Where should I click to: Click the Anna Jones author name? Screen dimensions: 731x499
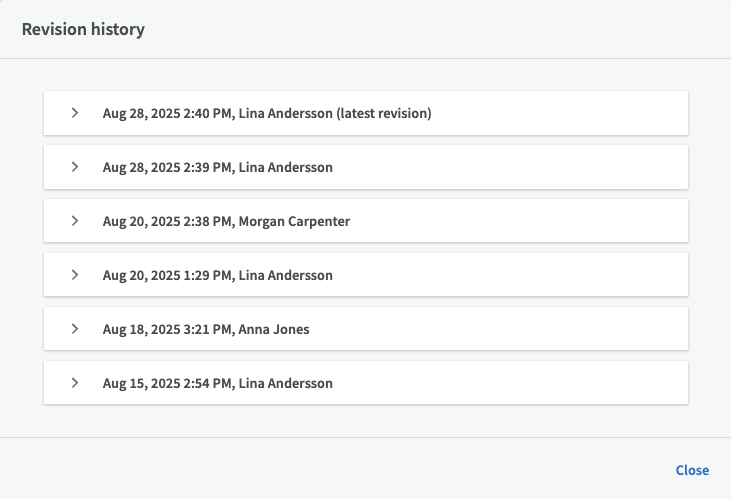coord(274,329)
